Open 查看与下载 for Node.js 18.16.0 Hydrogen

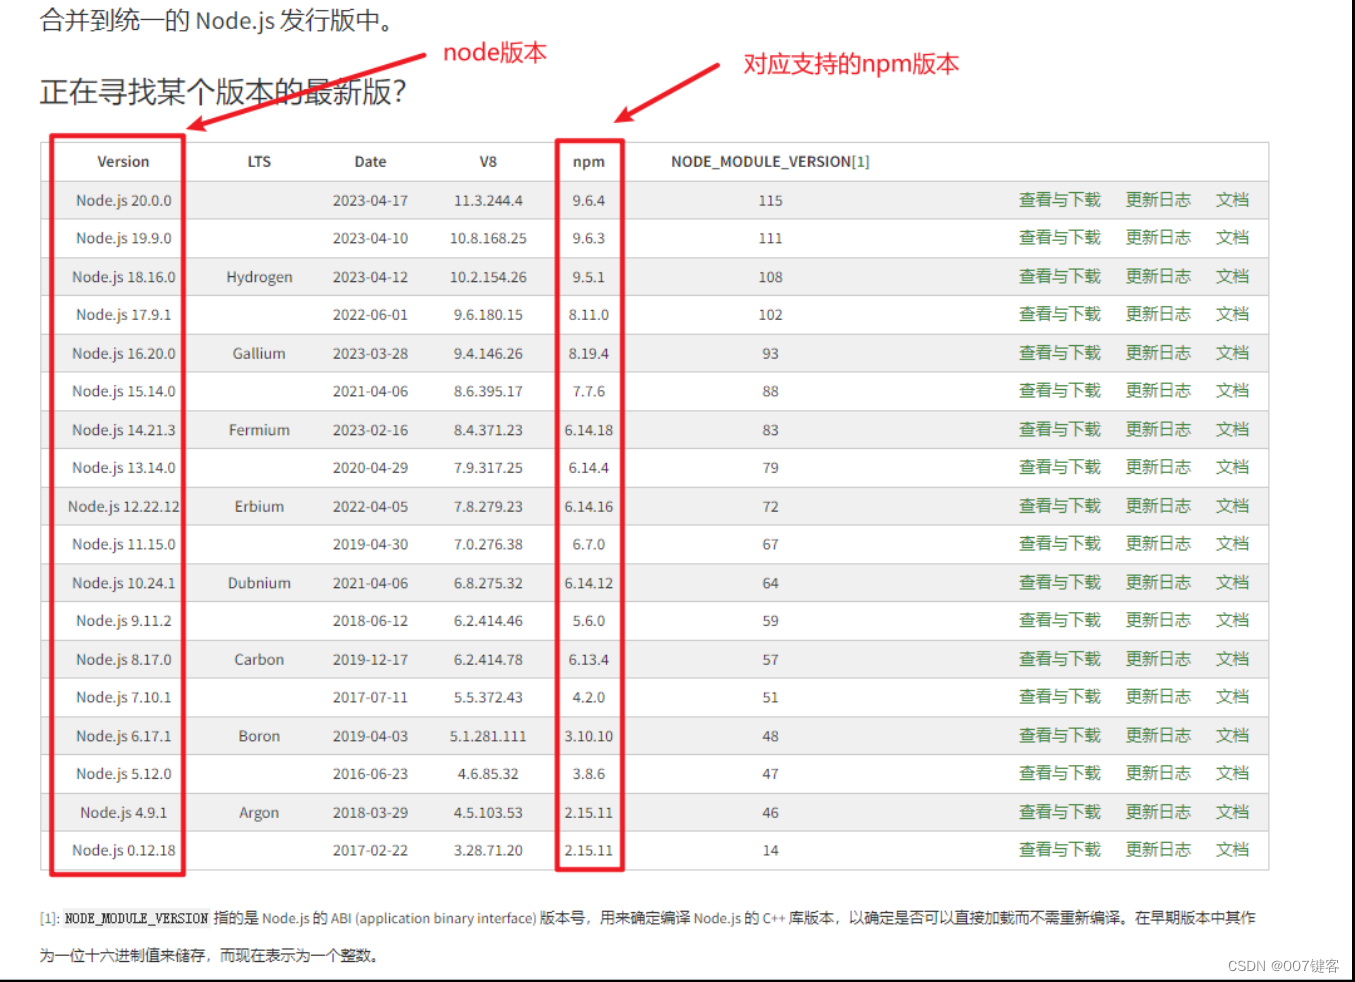(x=1059, y=276)
